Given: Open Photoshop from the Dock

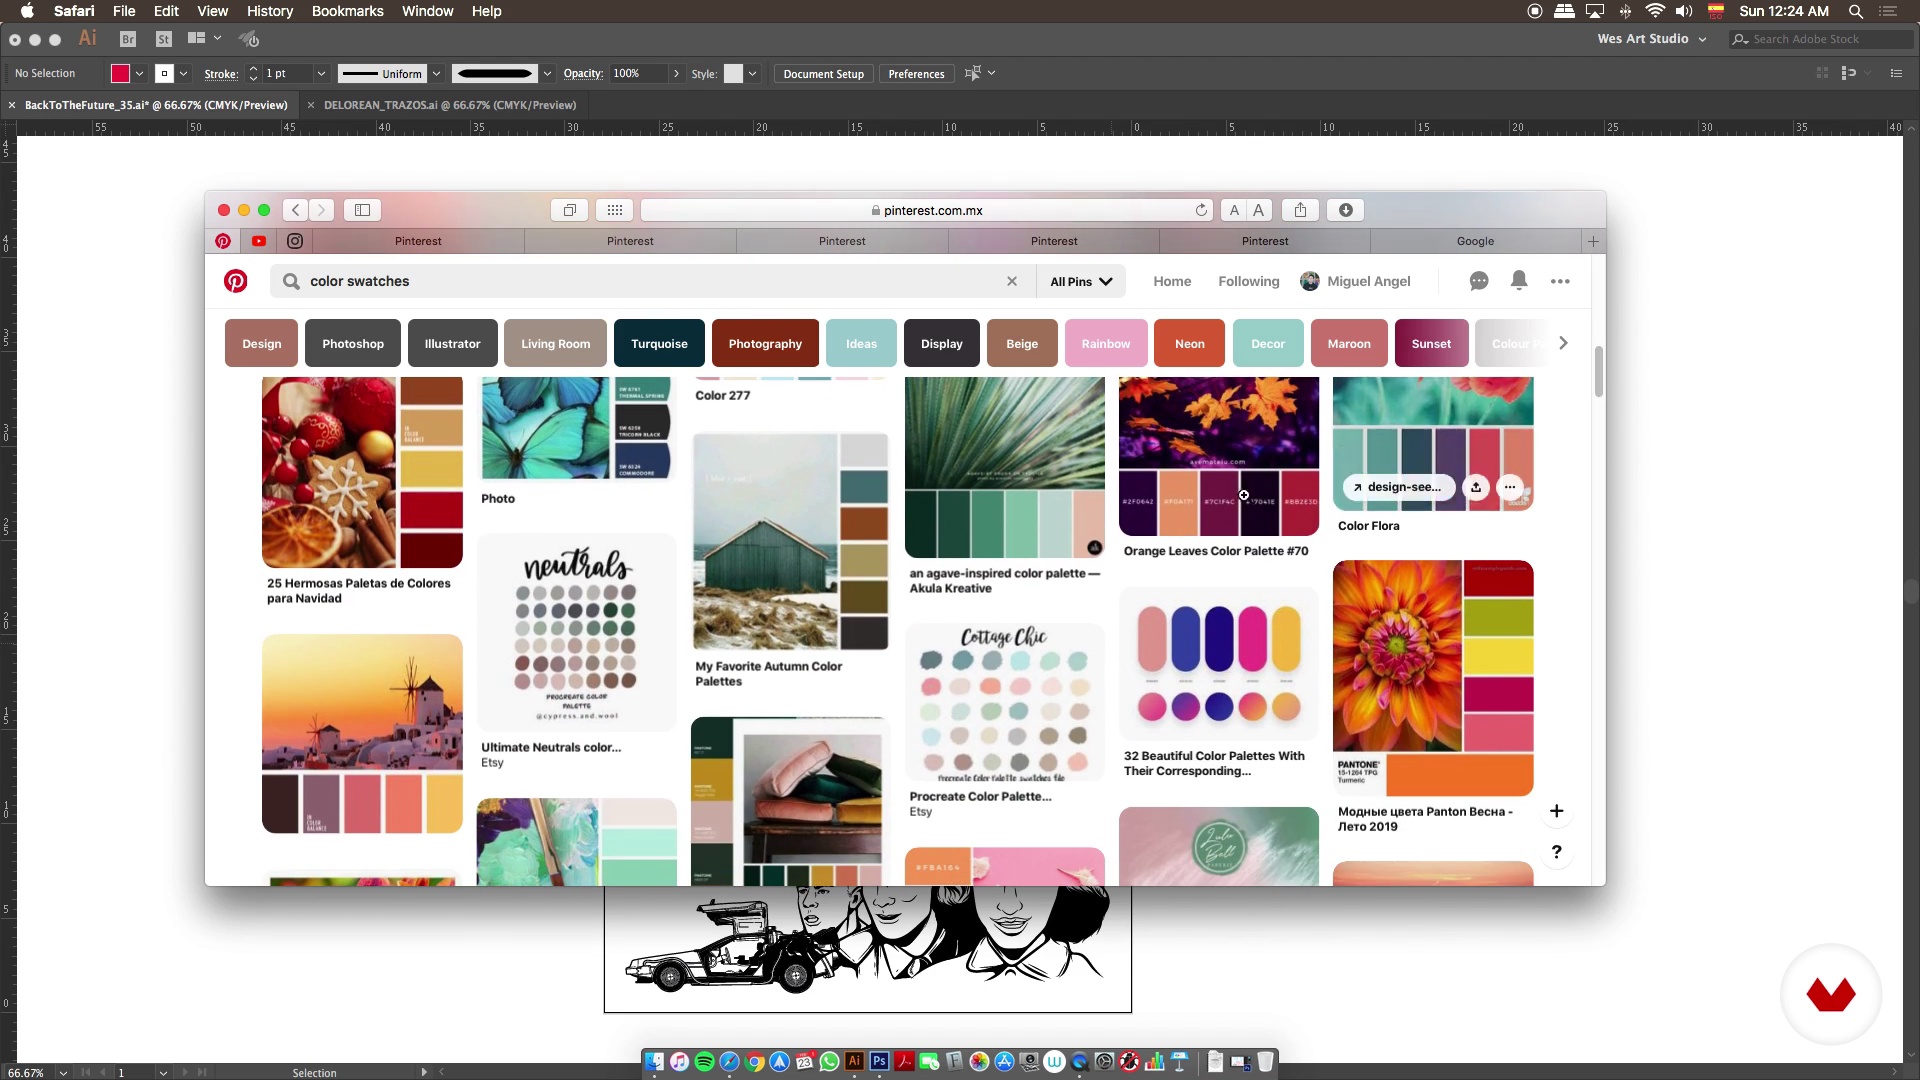Looking at the screenshot, I should click(x=879, y=1062).
